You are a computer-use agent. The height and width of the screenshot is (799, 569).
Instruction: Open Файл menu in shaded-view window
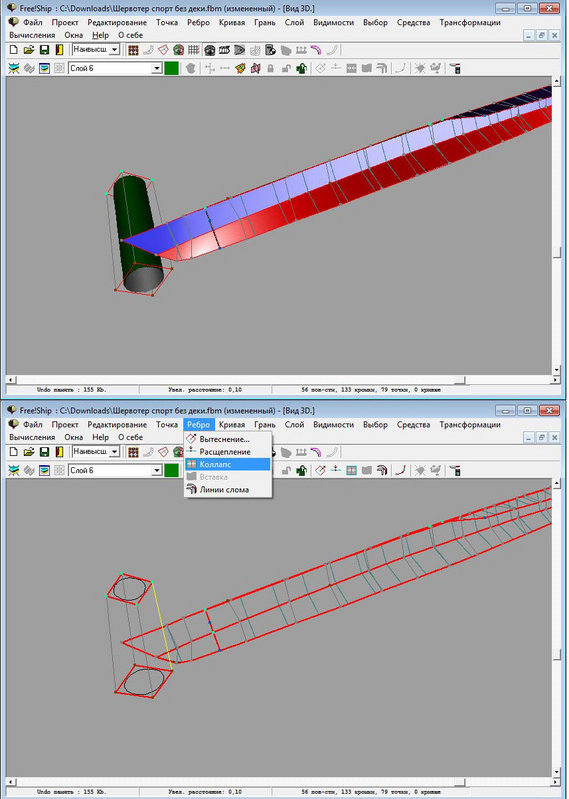[x=32, y=22]
